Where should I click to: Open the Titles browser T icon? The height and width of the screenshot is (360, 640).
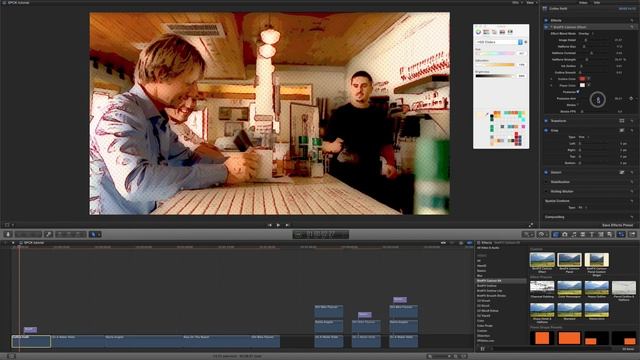(591, 234)
